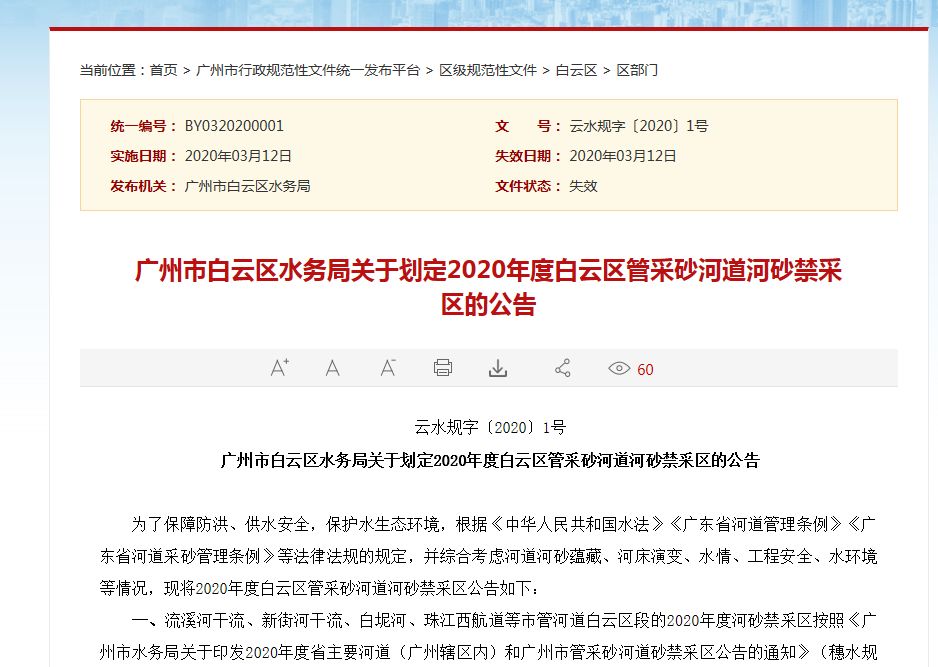The height and width of the screenshot is (667, 938).
Task: Click the red scrollbar on the right edge
Action: click(x=933, y=100)
